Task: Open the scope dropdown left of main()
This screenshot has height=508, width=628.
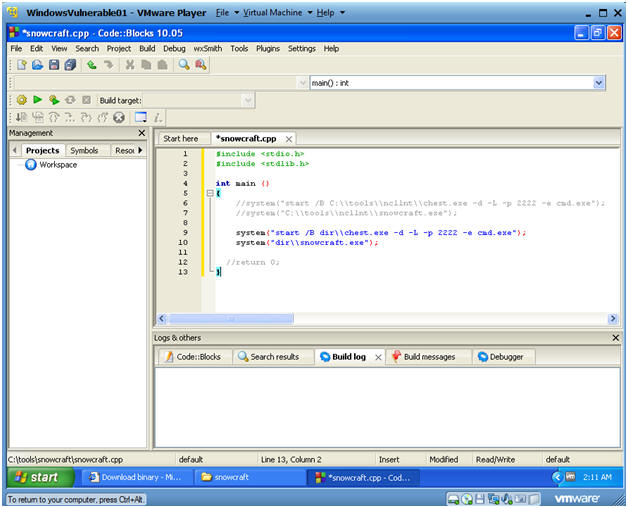Action: pyautogui.click(x=302, y=83)
